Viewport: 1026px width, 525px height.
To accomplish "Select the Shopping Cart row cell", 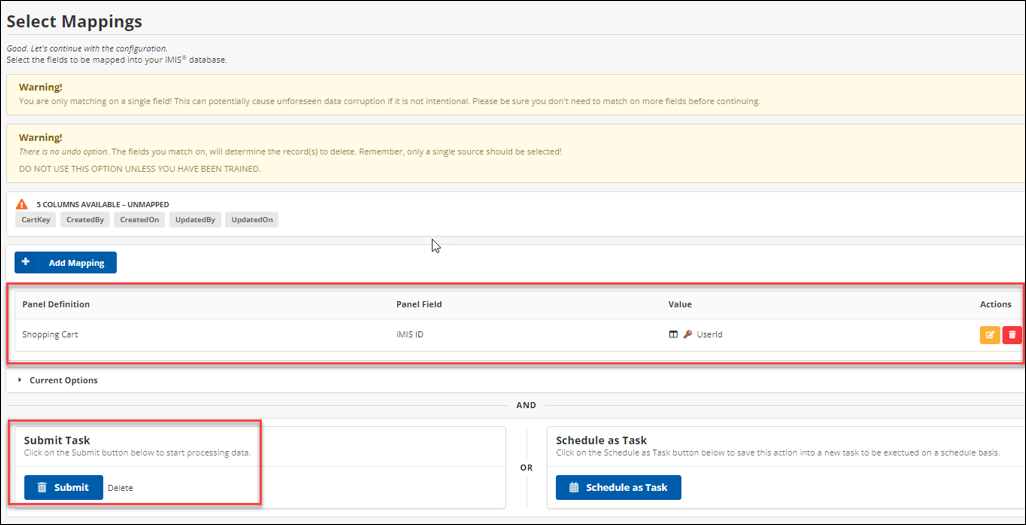I will (50, 334).
